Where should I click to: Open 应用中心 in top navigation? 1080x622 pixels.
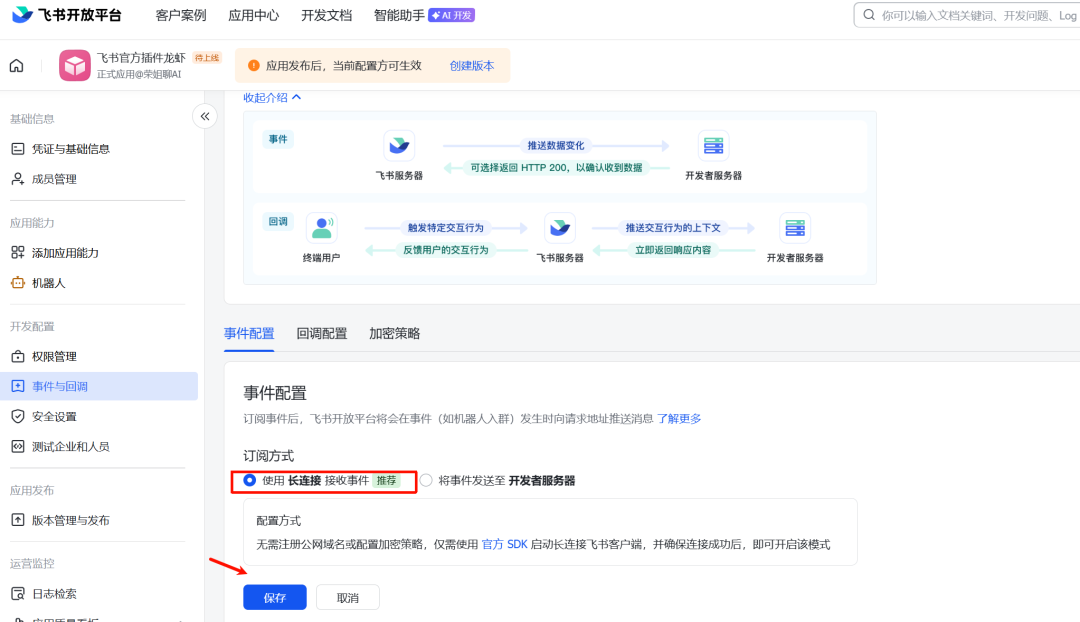(253, 15)
